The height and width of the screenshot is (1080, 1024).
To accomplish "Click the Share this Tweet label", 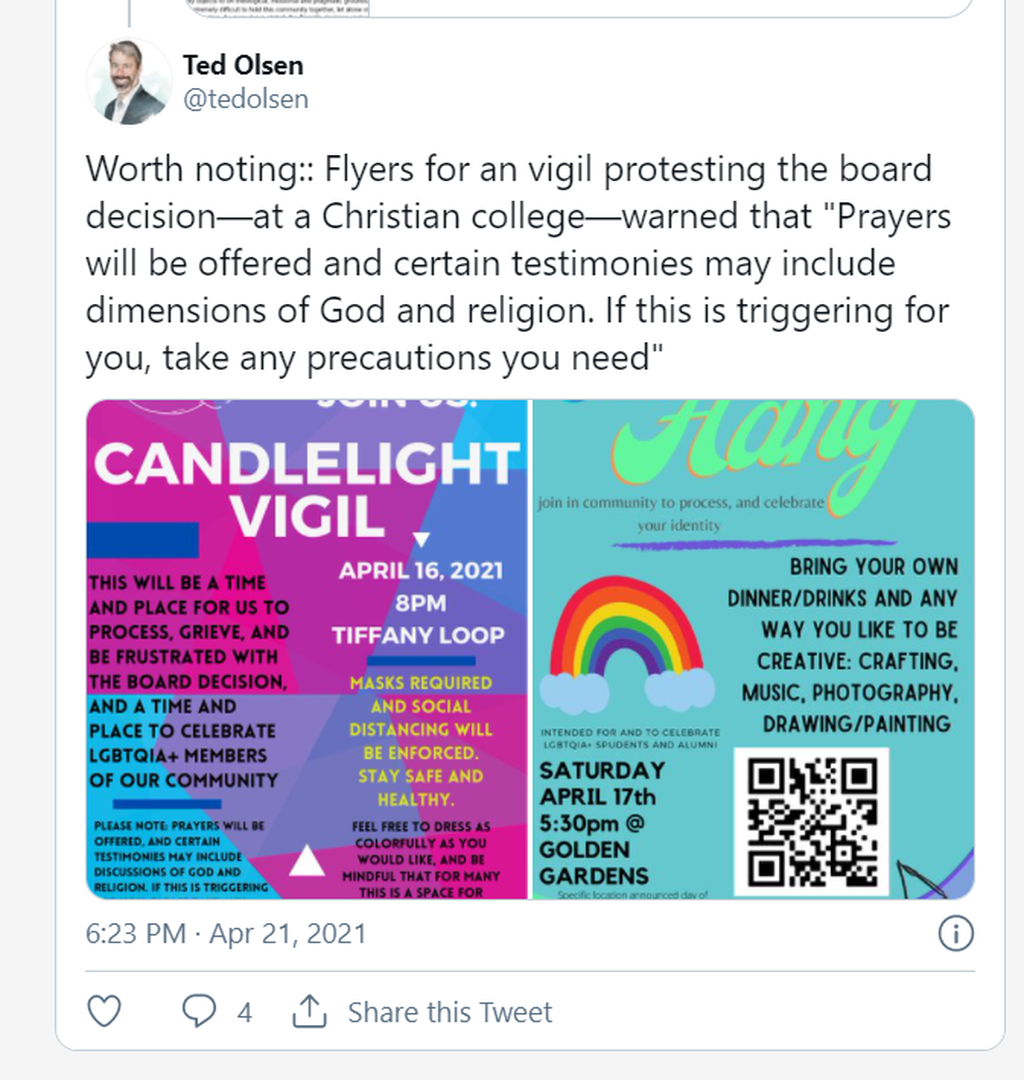I will click(x=450, y=1012).
